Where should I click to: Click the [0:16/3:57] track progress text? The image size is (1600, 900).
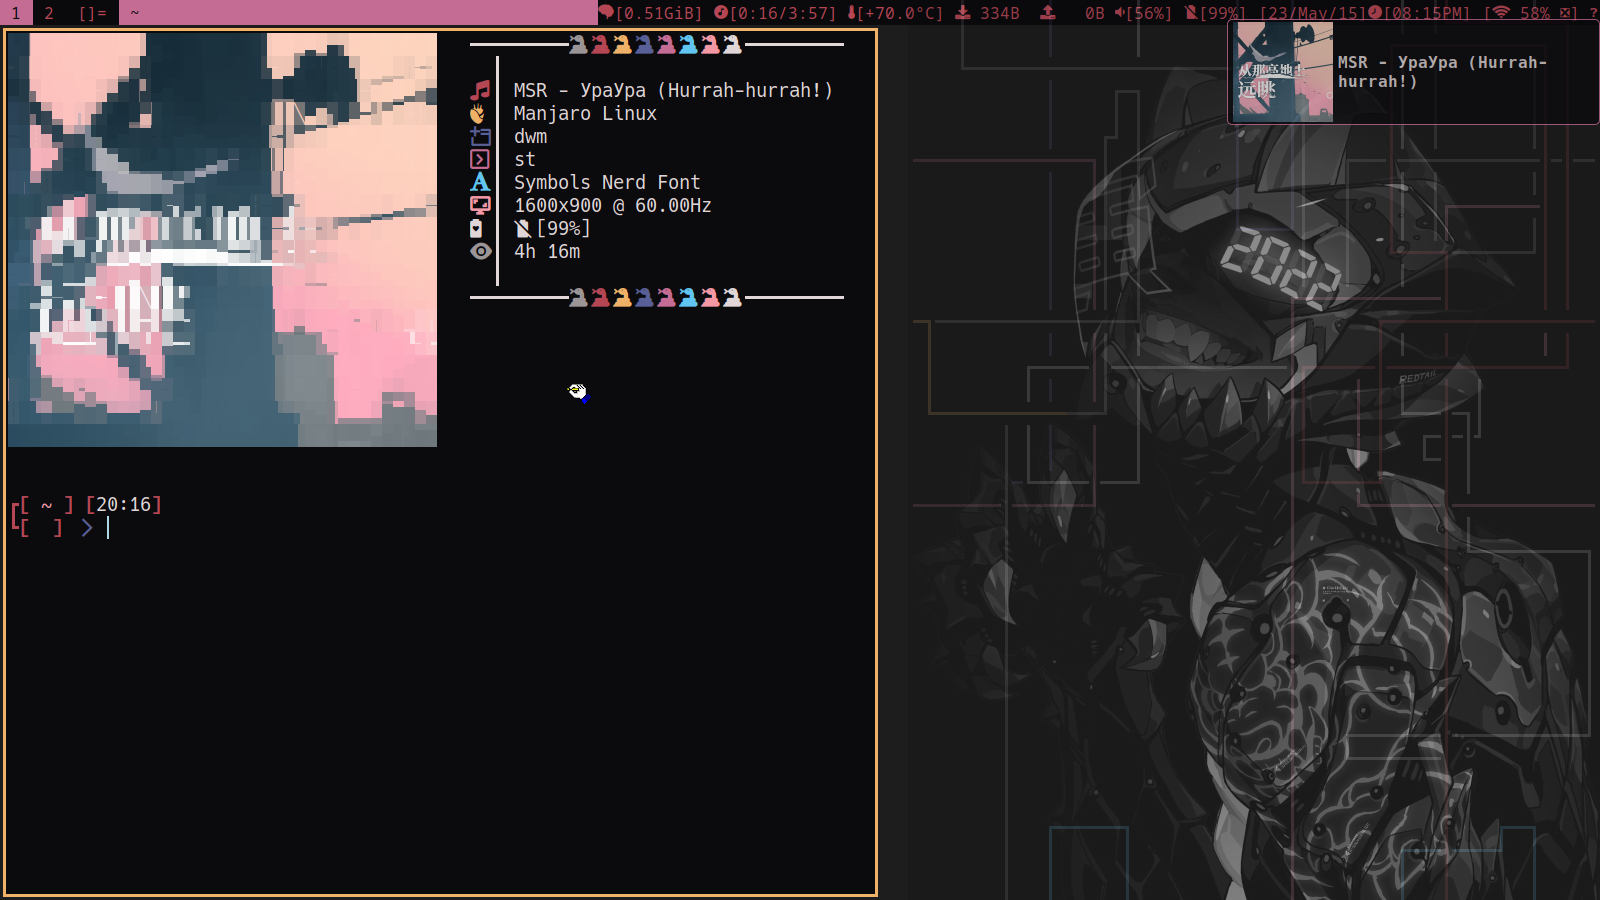tap(783, 13)
